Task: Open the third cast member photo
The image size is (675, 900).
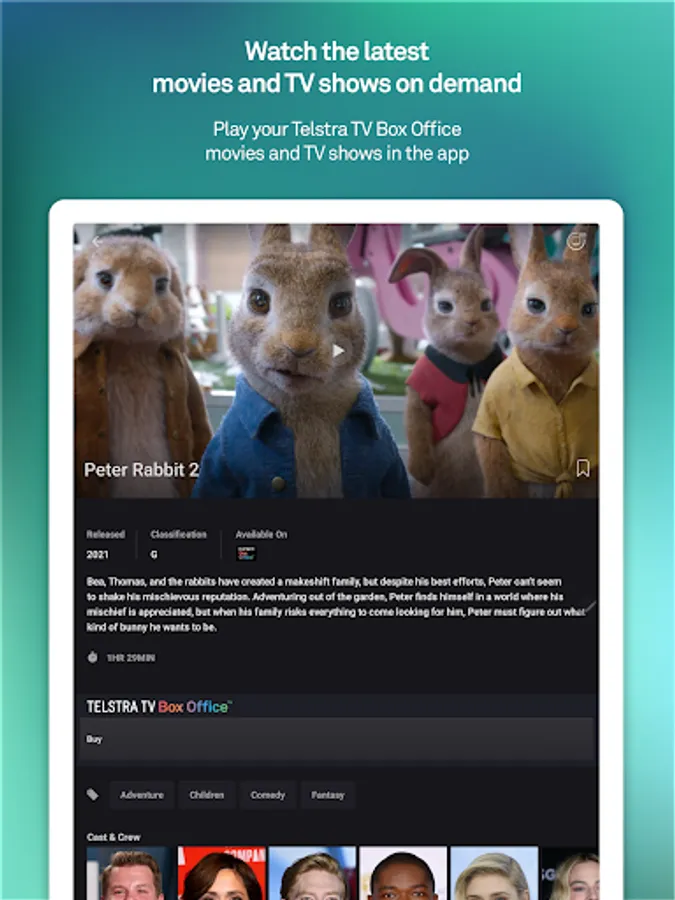Action: (x=312, y=873)
